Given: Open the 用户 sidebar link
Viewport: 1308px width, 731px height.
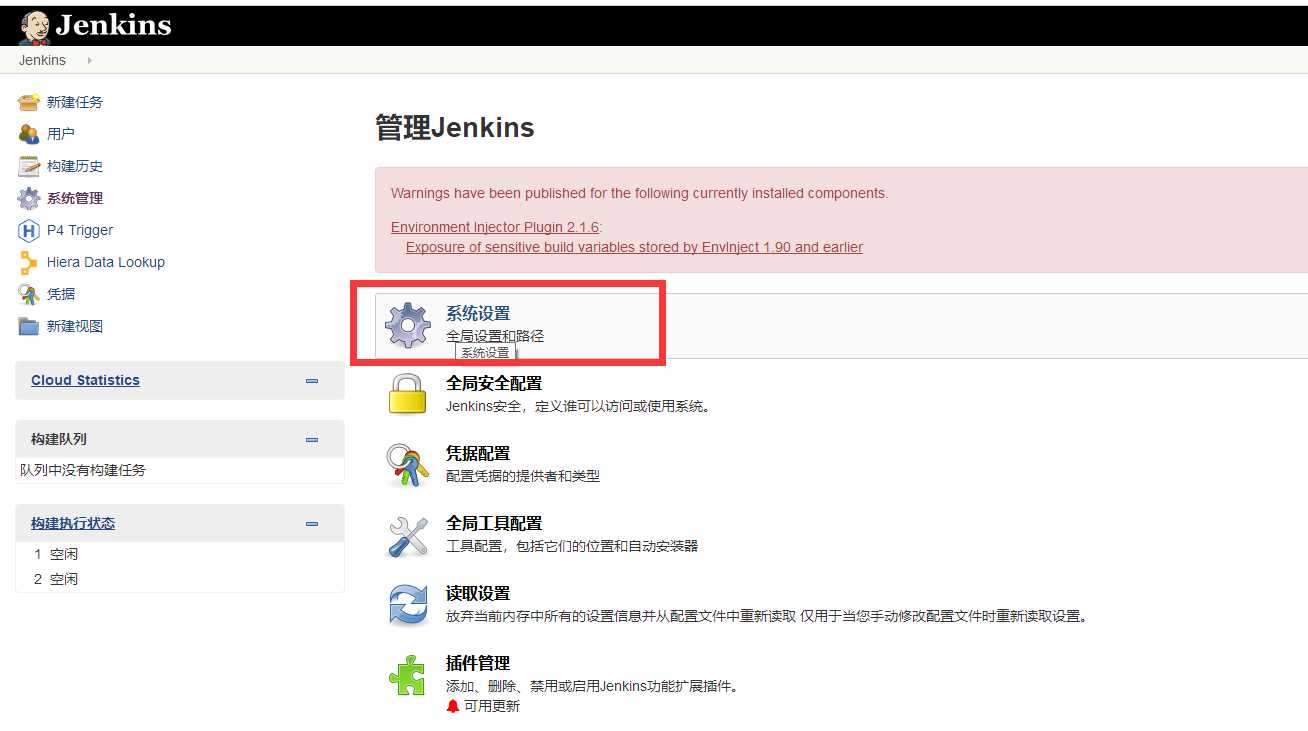Looking at the screenshot, I should coord(61,134).
